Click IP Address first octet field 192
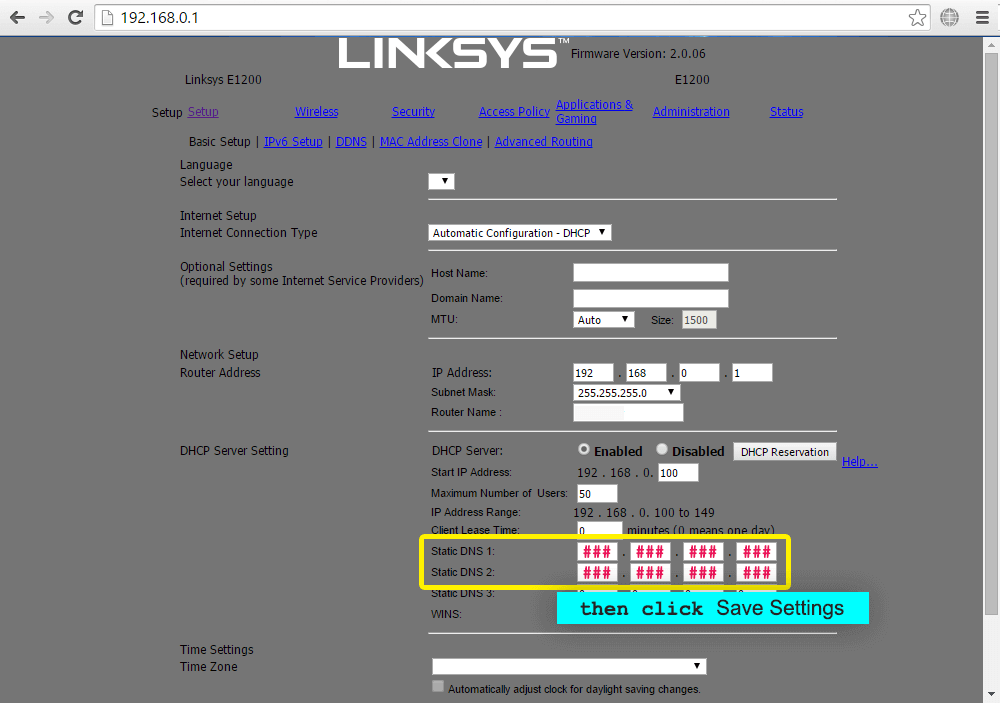 [x=593, y=373]
